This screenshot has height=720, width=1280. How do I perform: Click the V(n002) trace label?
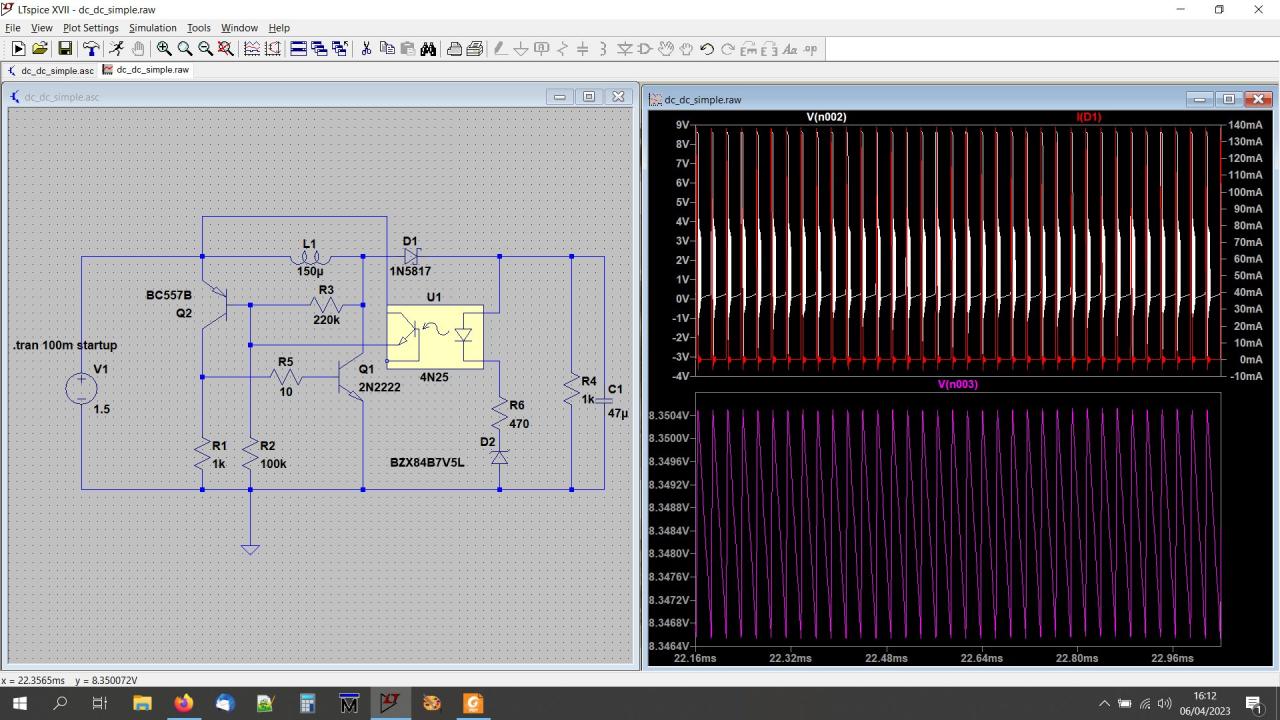tap(826, 117)
